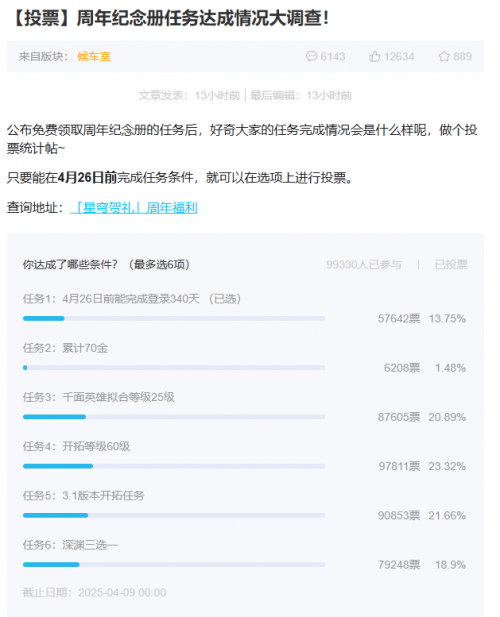Open the 候车室 board link
Viewport: 500px width, 617px height.
tap(94, 57)
